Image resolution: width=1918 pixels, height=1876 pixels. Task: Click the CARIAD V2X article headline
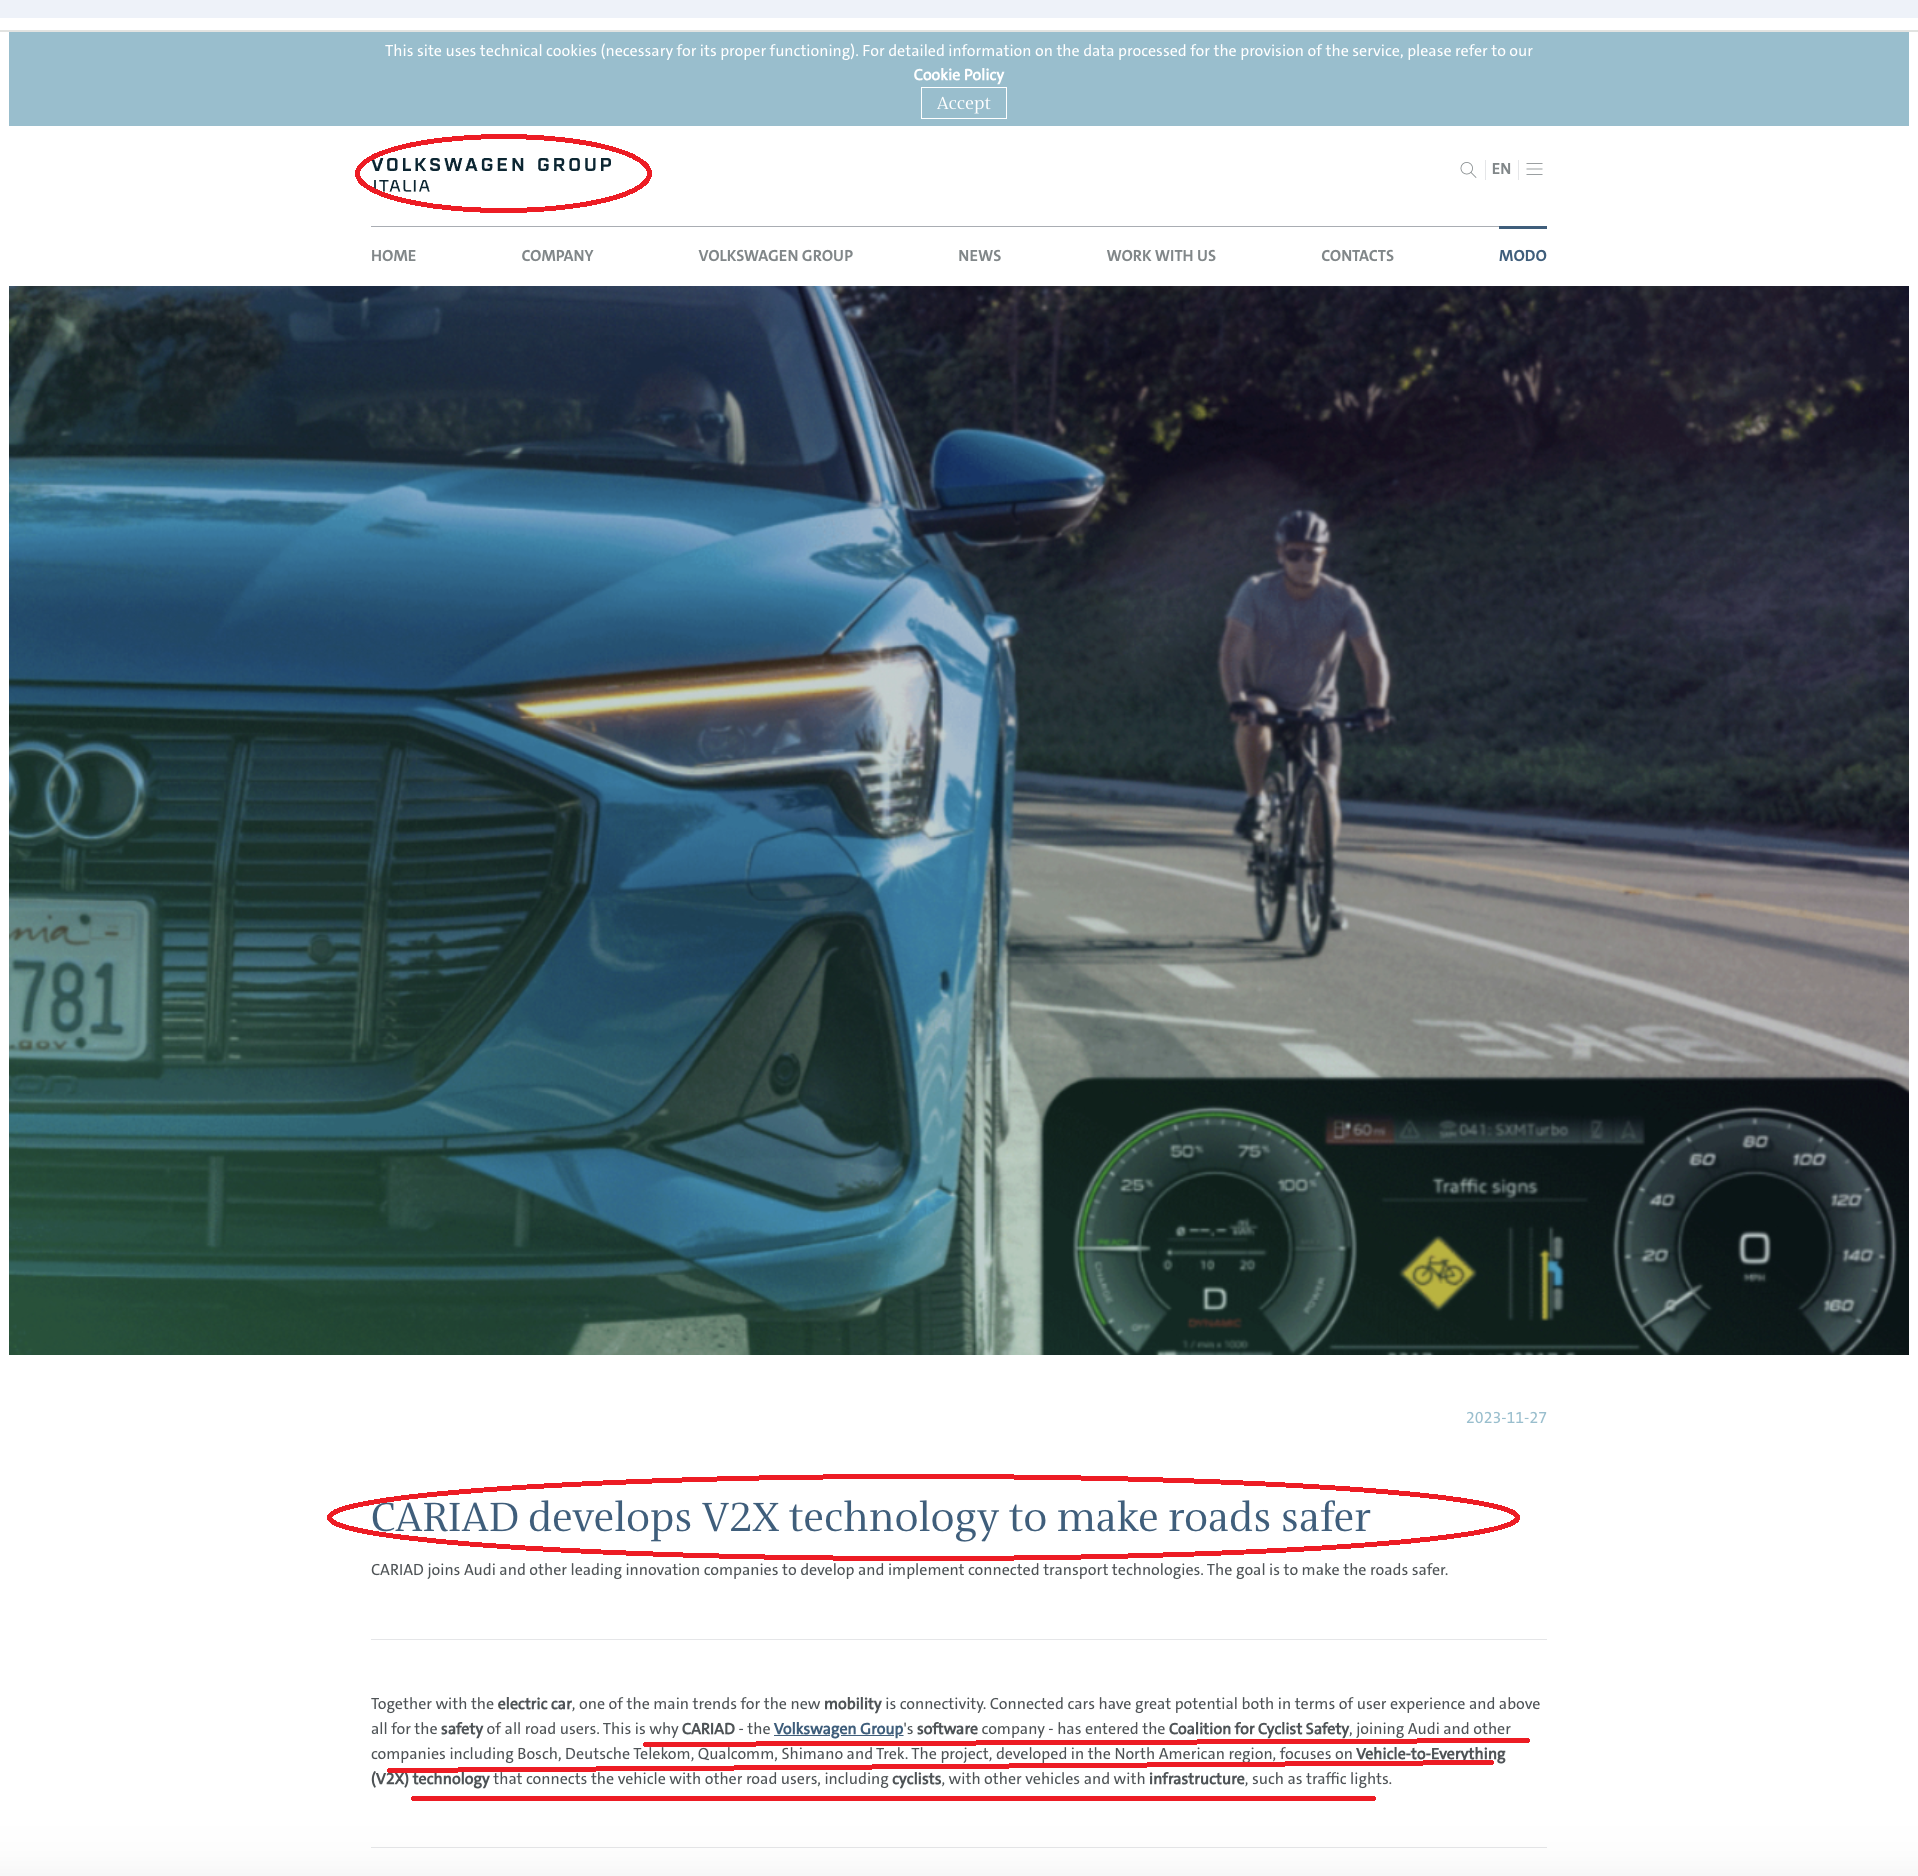[x=870, y=1517]
